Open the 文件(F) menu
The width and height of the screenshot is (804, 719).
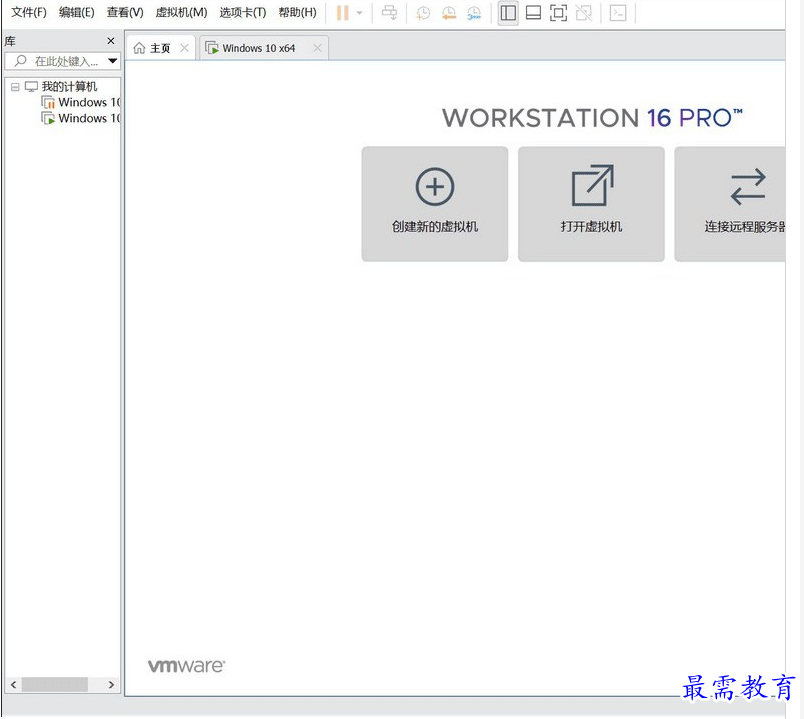(29, 12)
